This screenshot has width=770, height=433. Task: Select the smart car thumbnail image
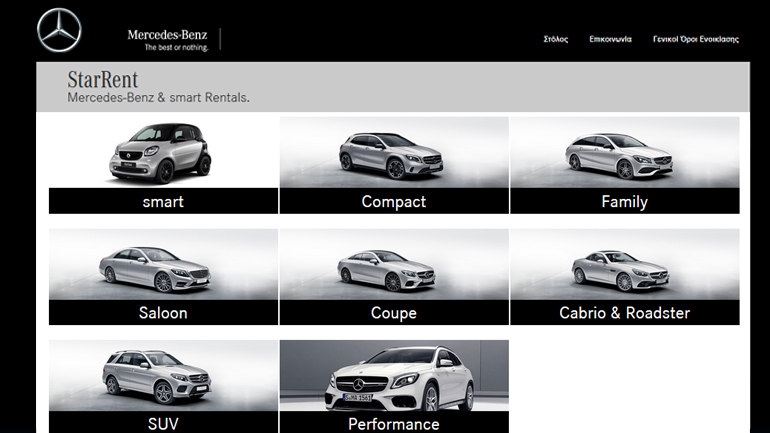pos(164,152)
